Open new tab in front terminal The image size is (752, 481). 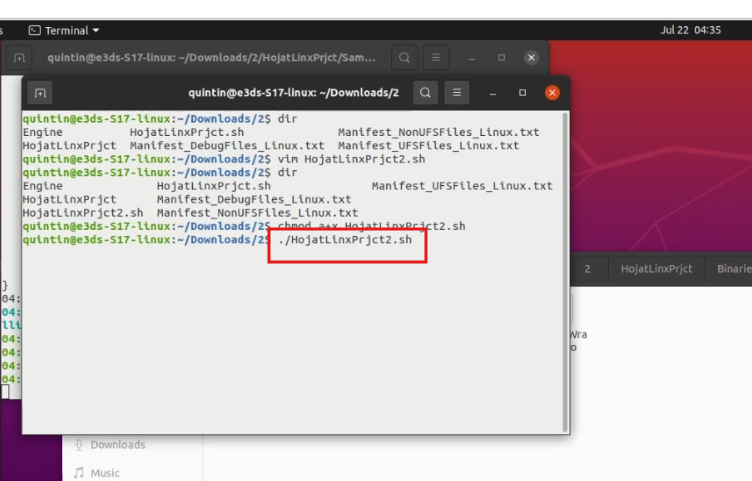(41, 93)
